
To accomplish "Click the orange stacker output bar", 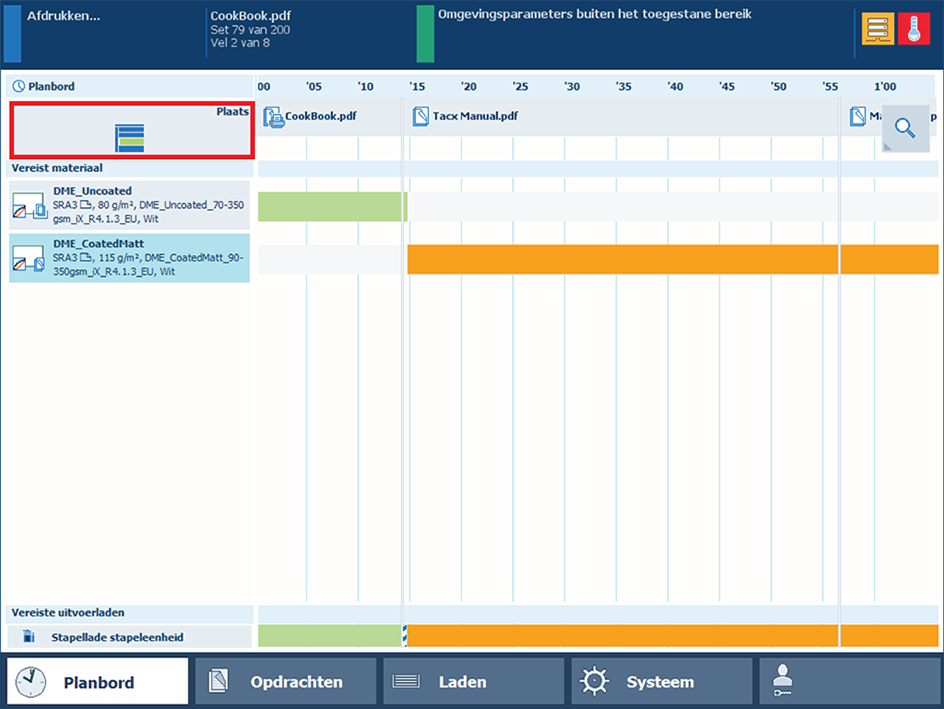I will 672,636.
